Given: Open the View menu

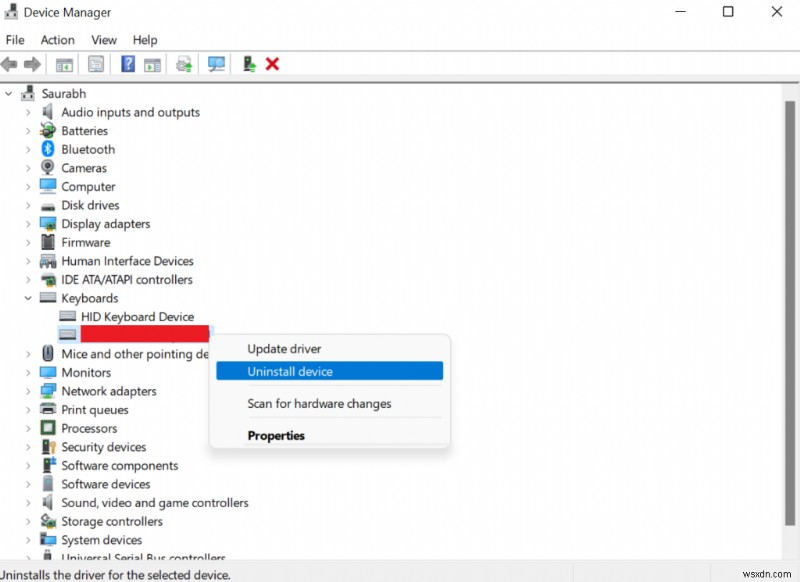Looking at the screenshot, I should point(104,40).
